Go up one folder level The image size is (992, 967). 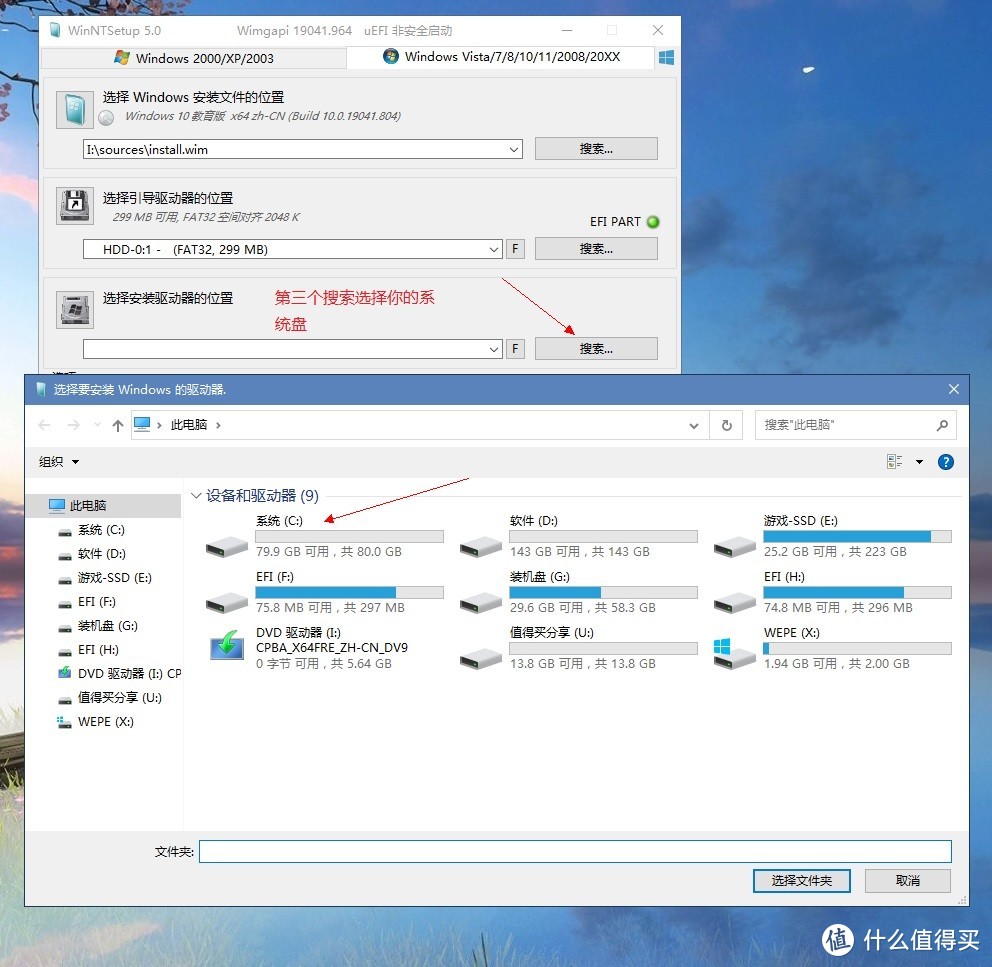pos(118,425)
